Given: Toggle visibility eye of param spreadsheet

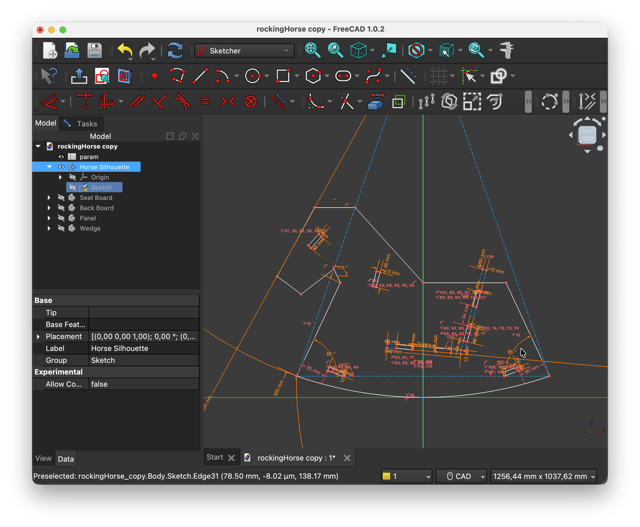Looking at the screenshot, I should (61, 157).
